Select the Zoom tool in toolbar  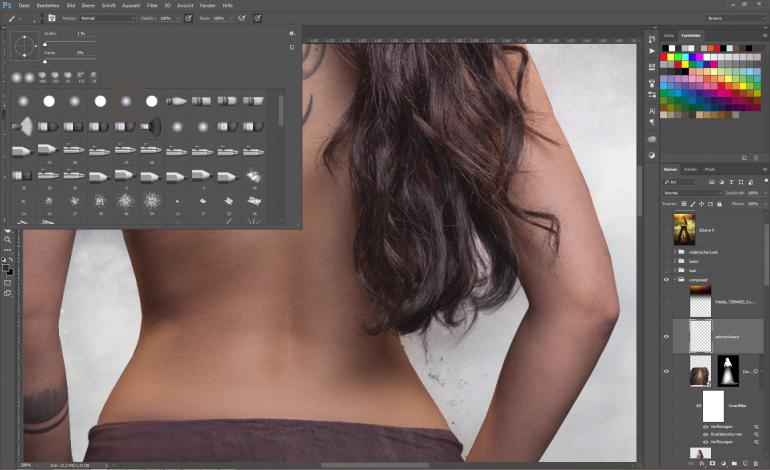coord(7,240)
